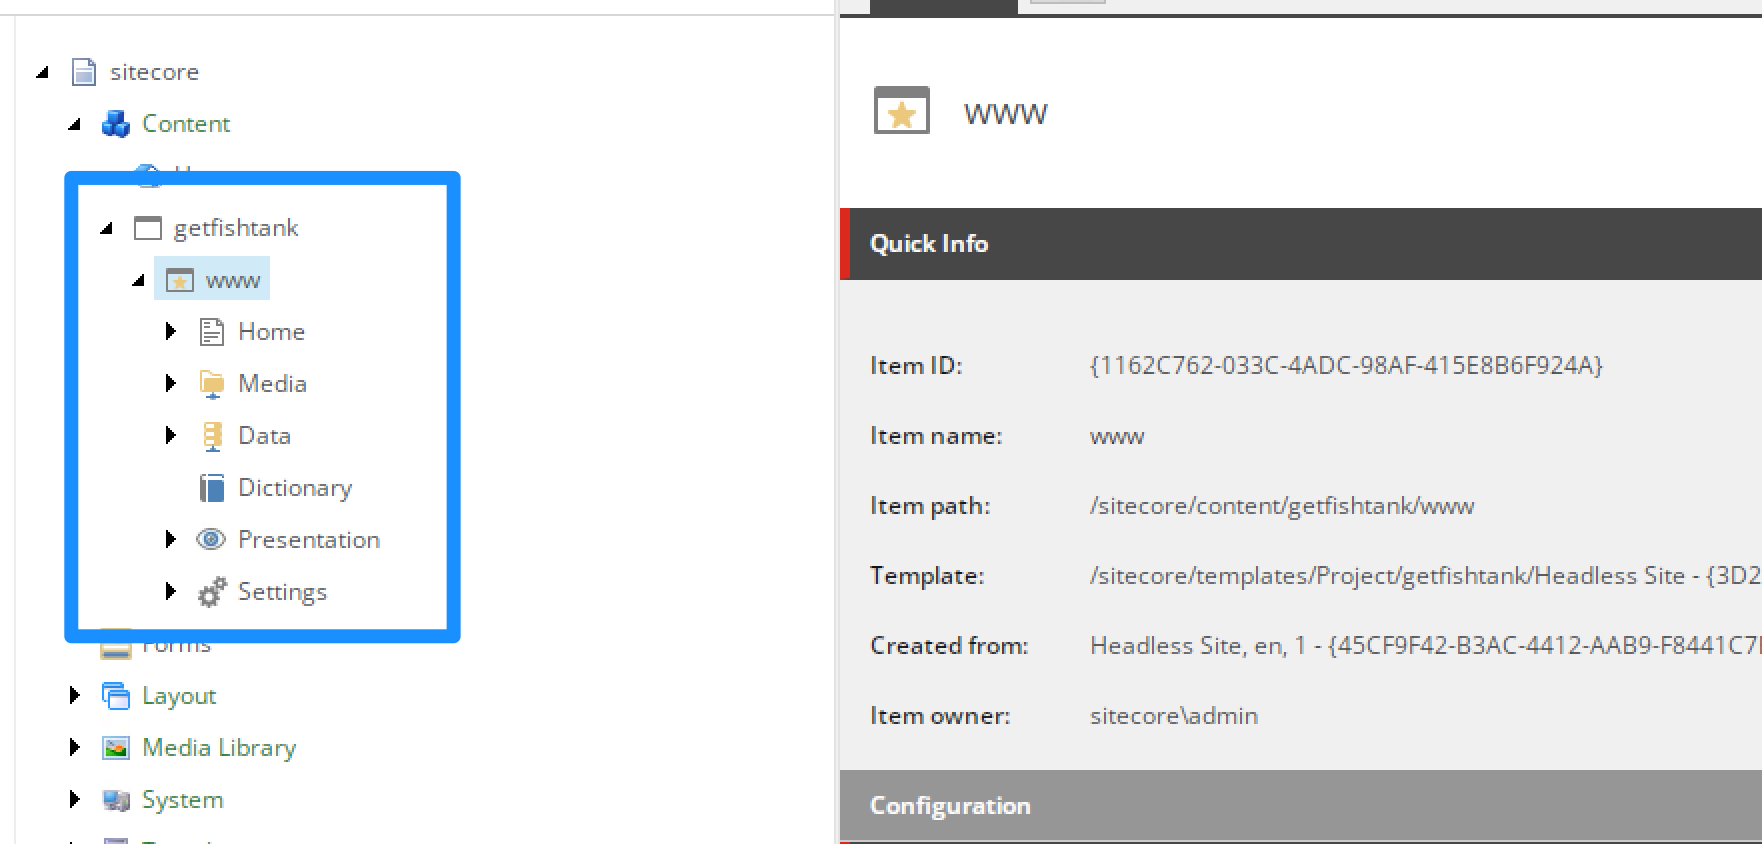Select the Dictionary tree item
The width and height of the screenshot is (1762, 844).
(x=295, y=487)
